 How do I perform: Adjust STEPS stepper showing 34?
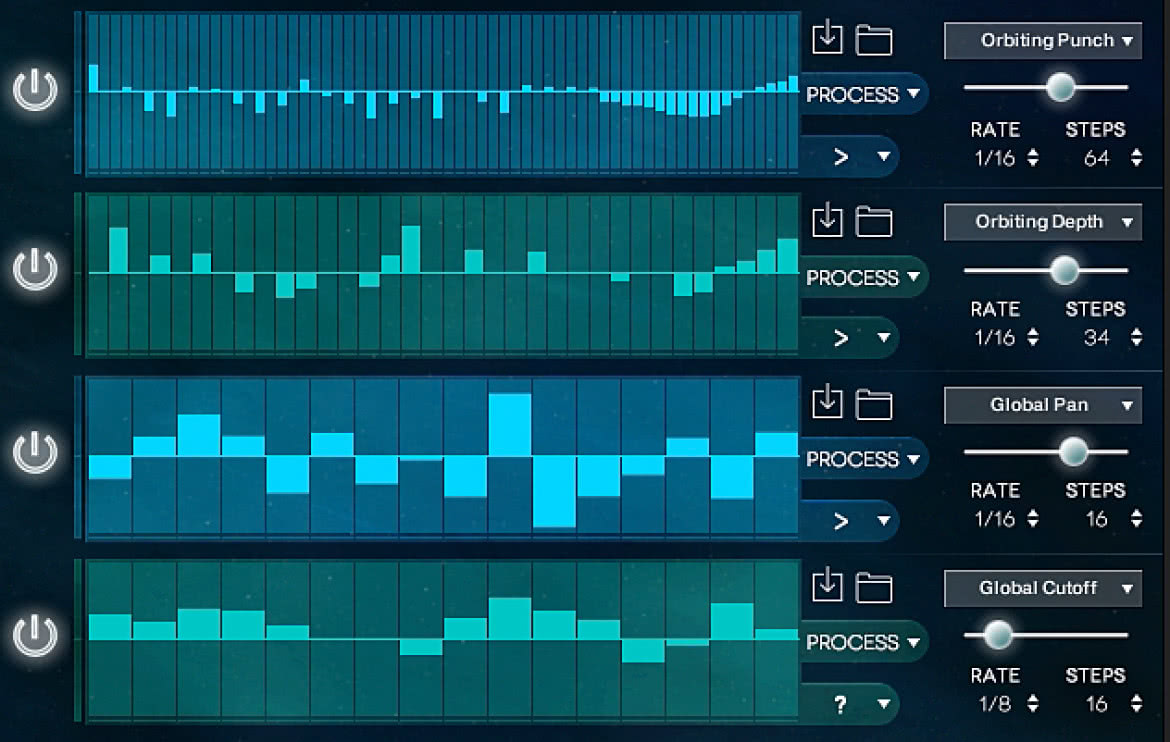(1136, 337)
